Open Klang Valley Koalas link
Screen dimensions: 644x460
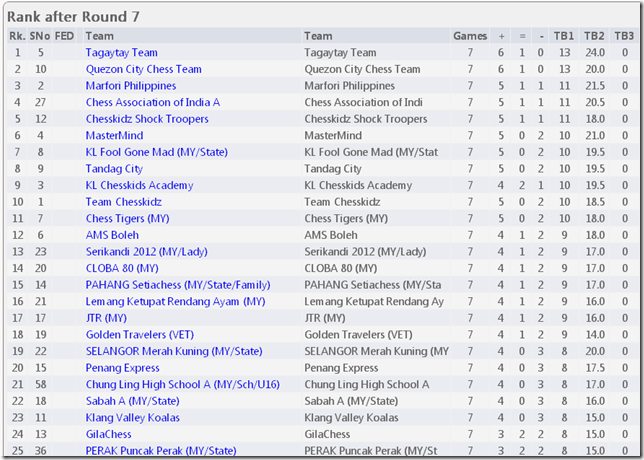(133, 418)
